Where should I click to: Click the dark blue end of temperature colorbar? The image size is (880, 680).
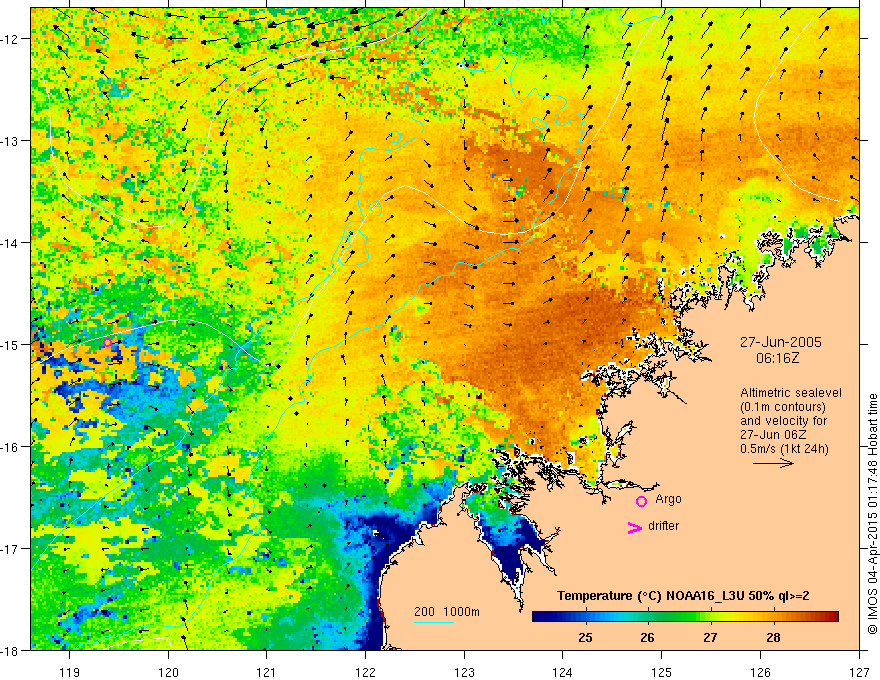point(540,617)
